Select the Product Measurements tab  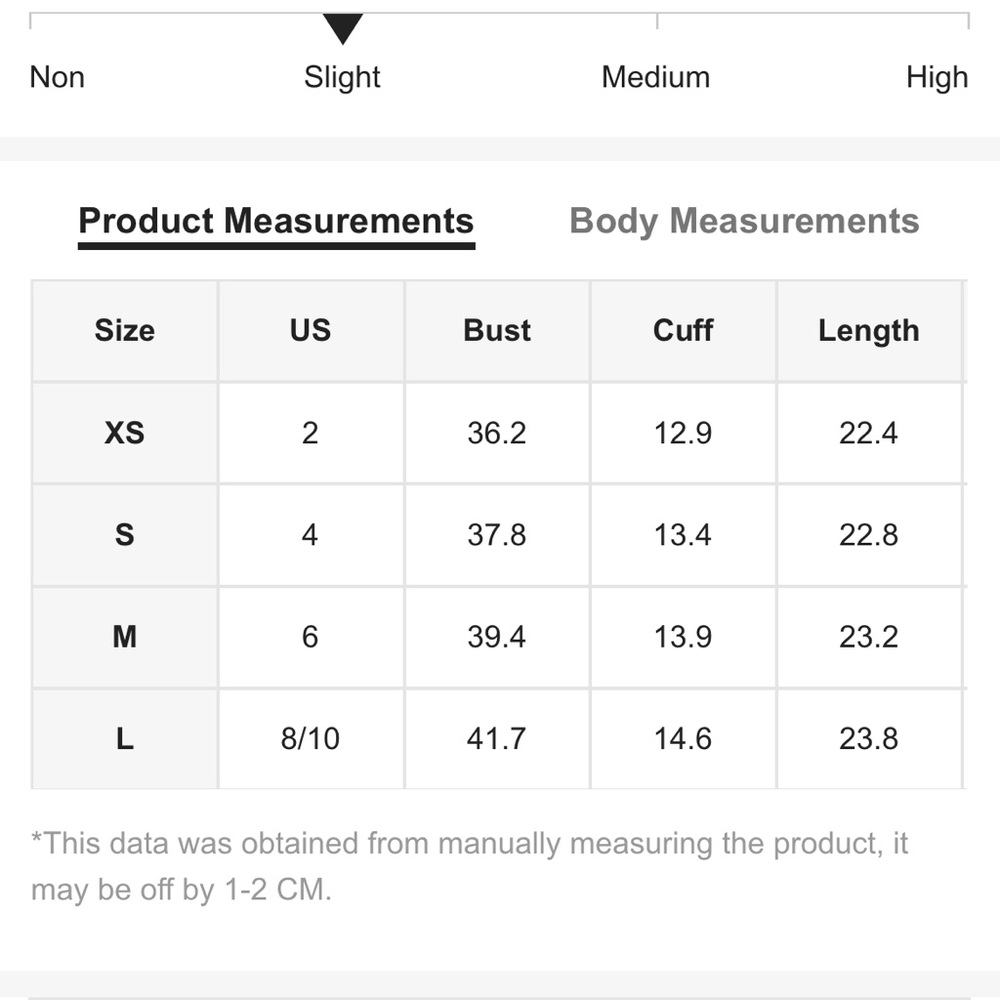point(276,221)
